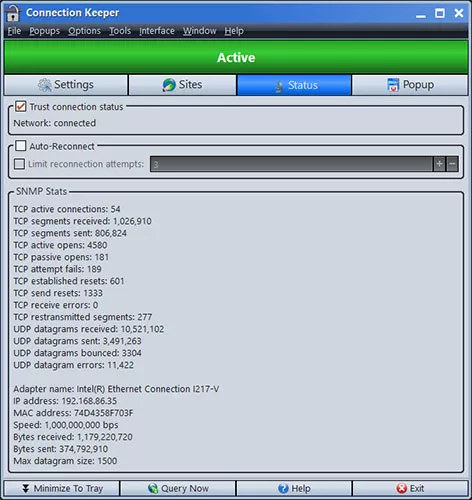Open the Tools menu
Screen dimensions: 472x500
pyautogui.click(x=120, y=31)
